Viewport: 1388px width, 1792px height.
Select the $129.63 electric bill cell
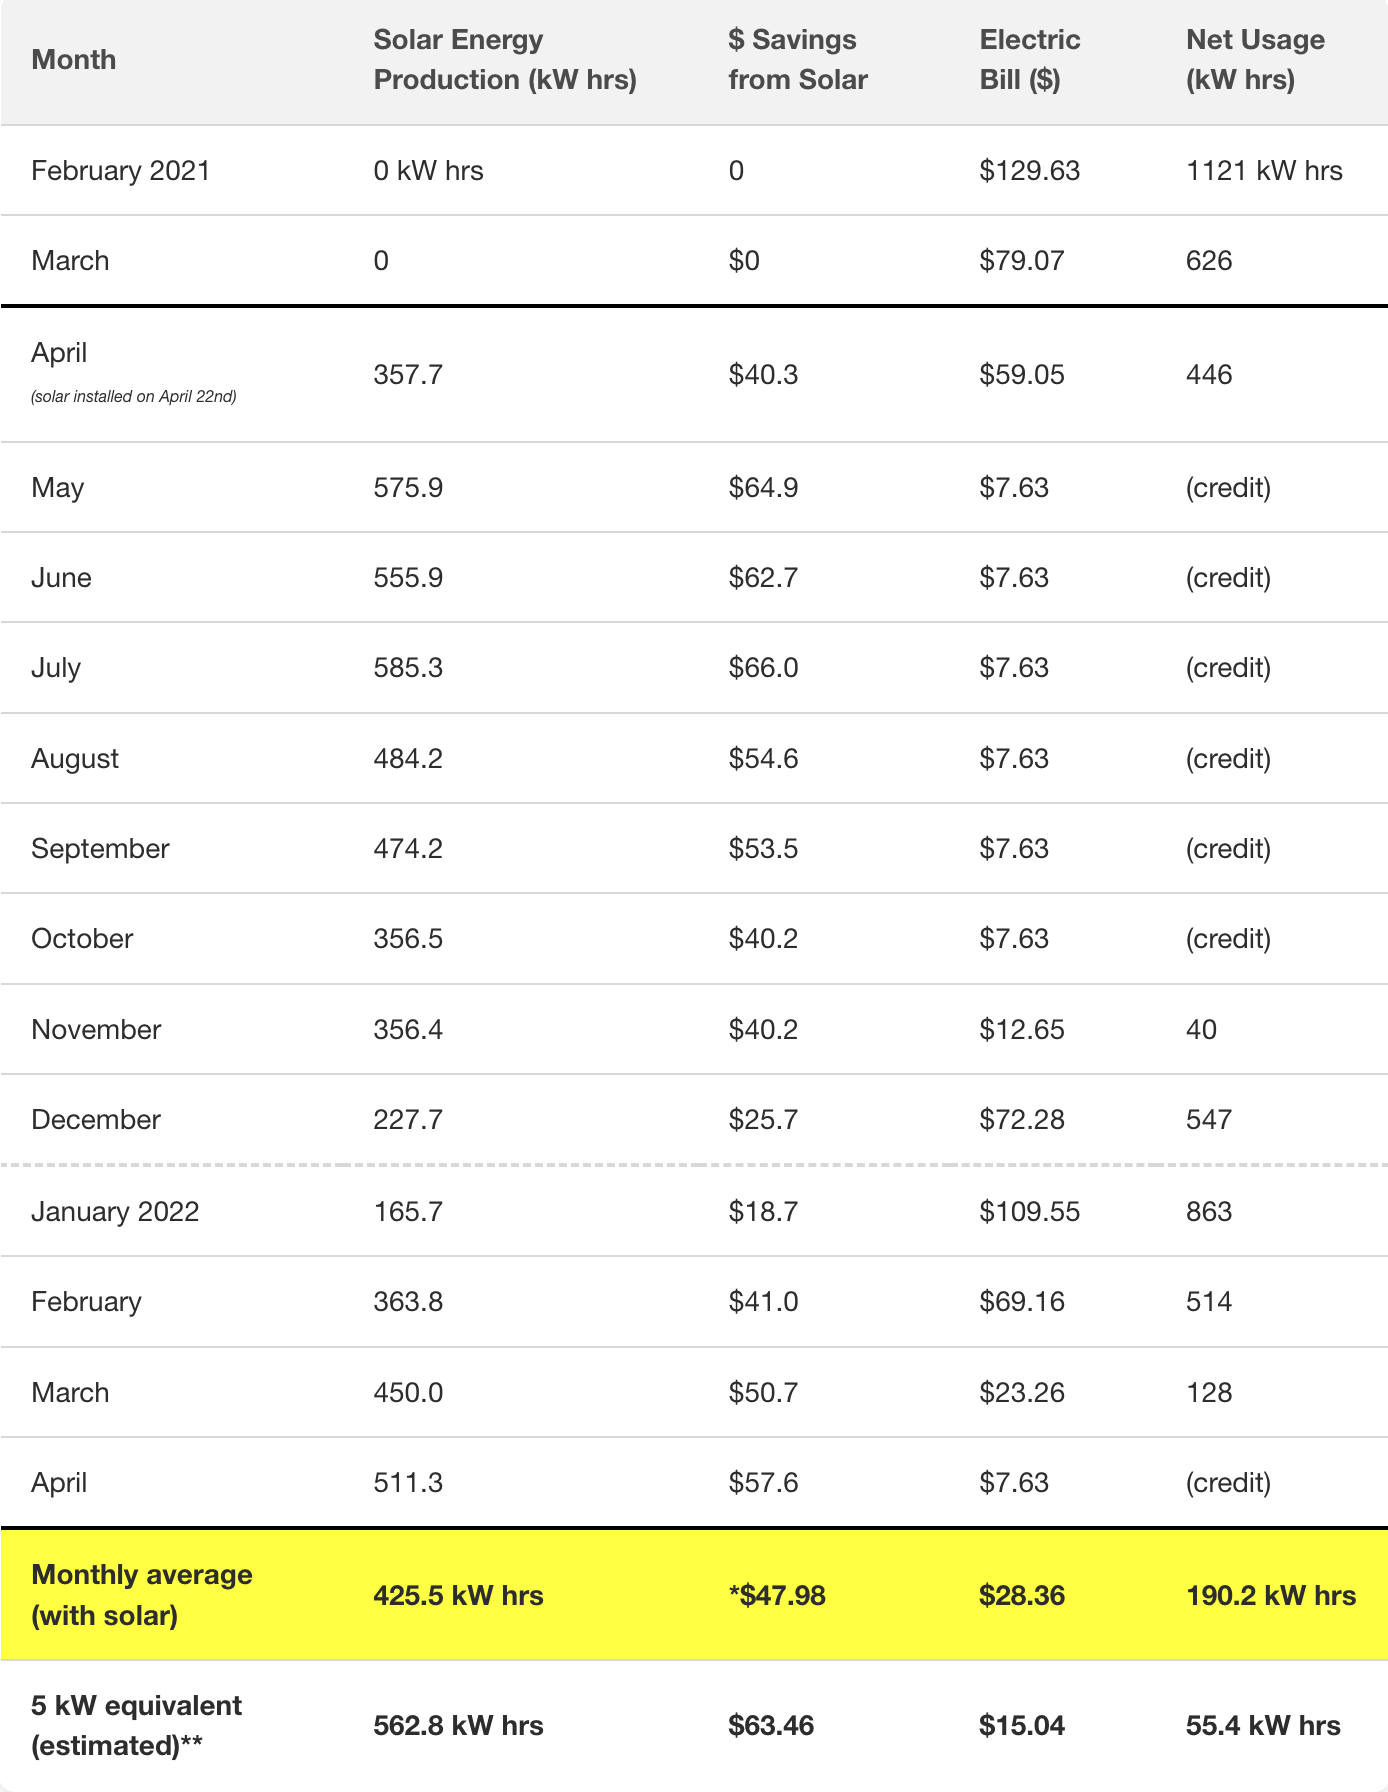pyautogui.click(x=1030, y=171)
